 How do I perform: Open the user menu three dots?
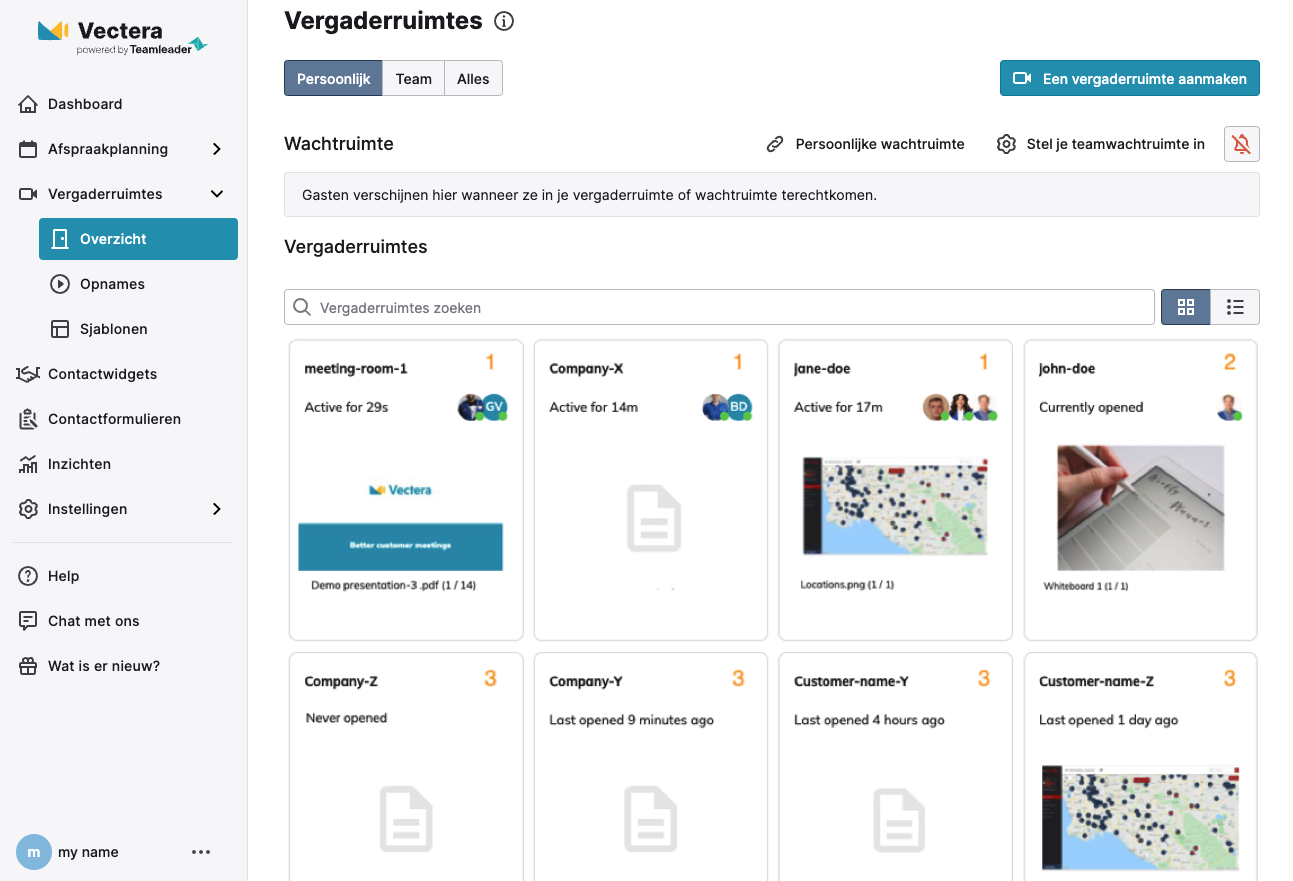pyautogui.click(x=201, y=852)
